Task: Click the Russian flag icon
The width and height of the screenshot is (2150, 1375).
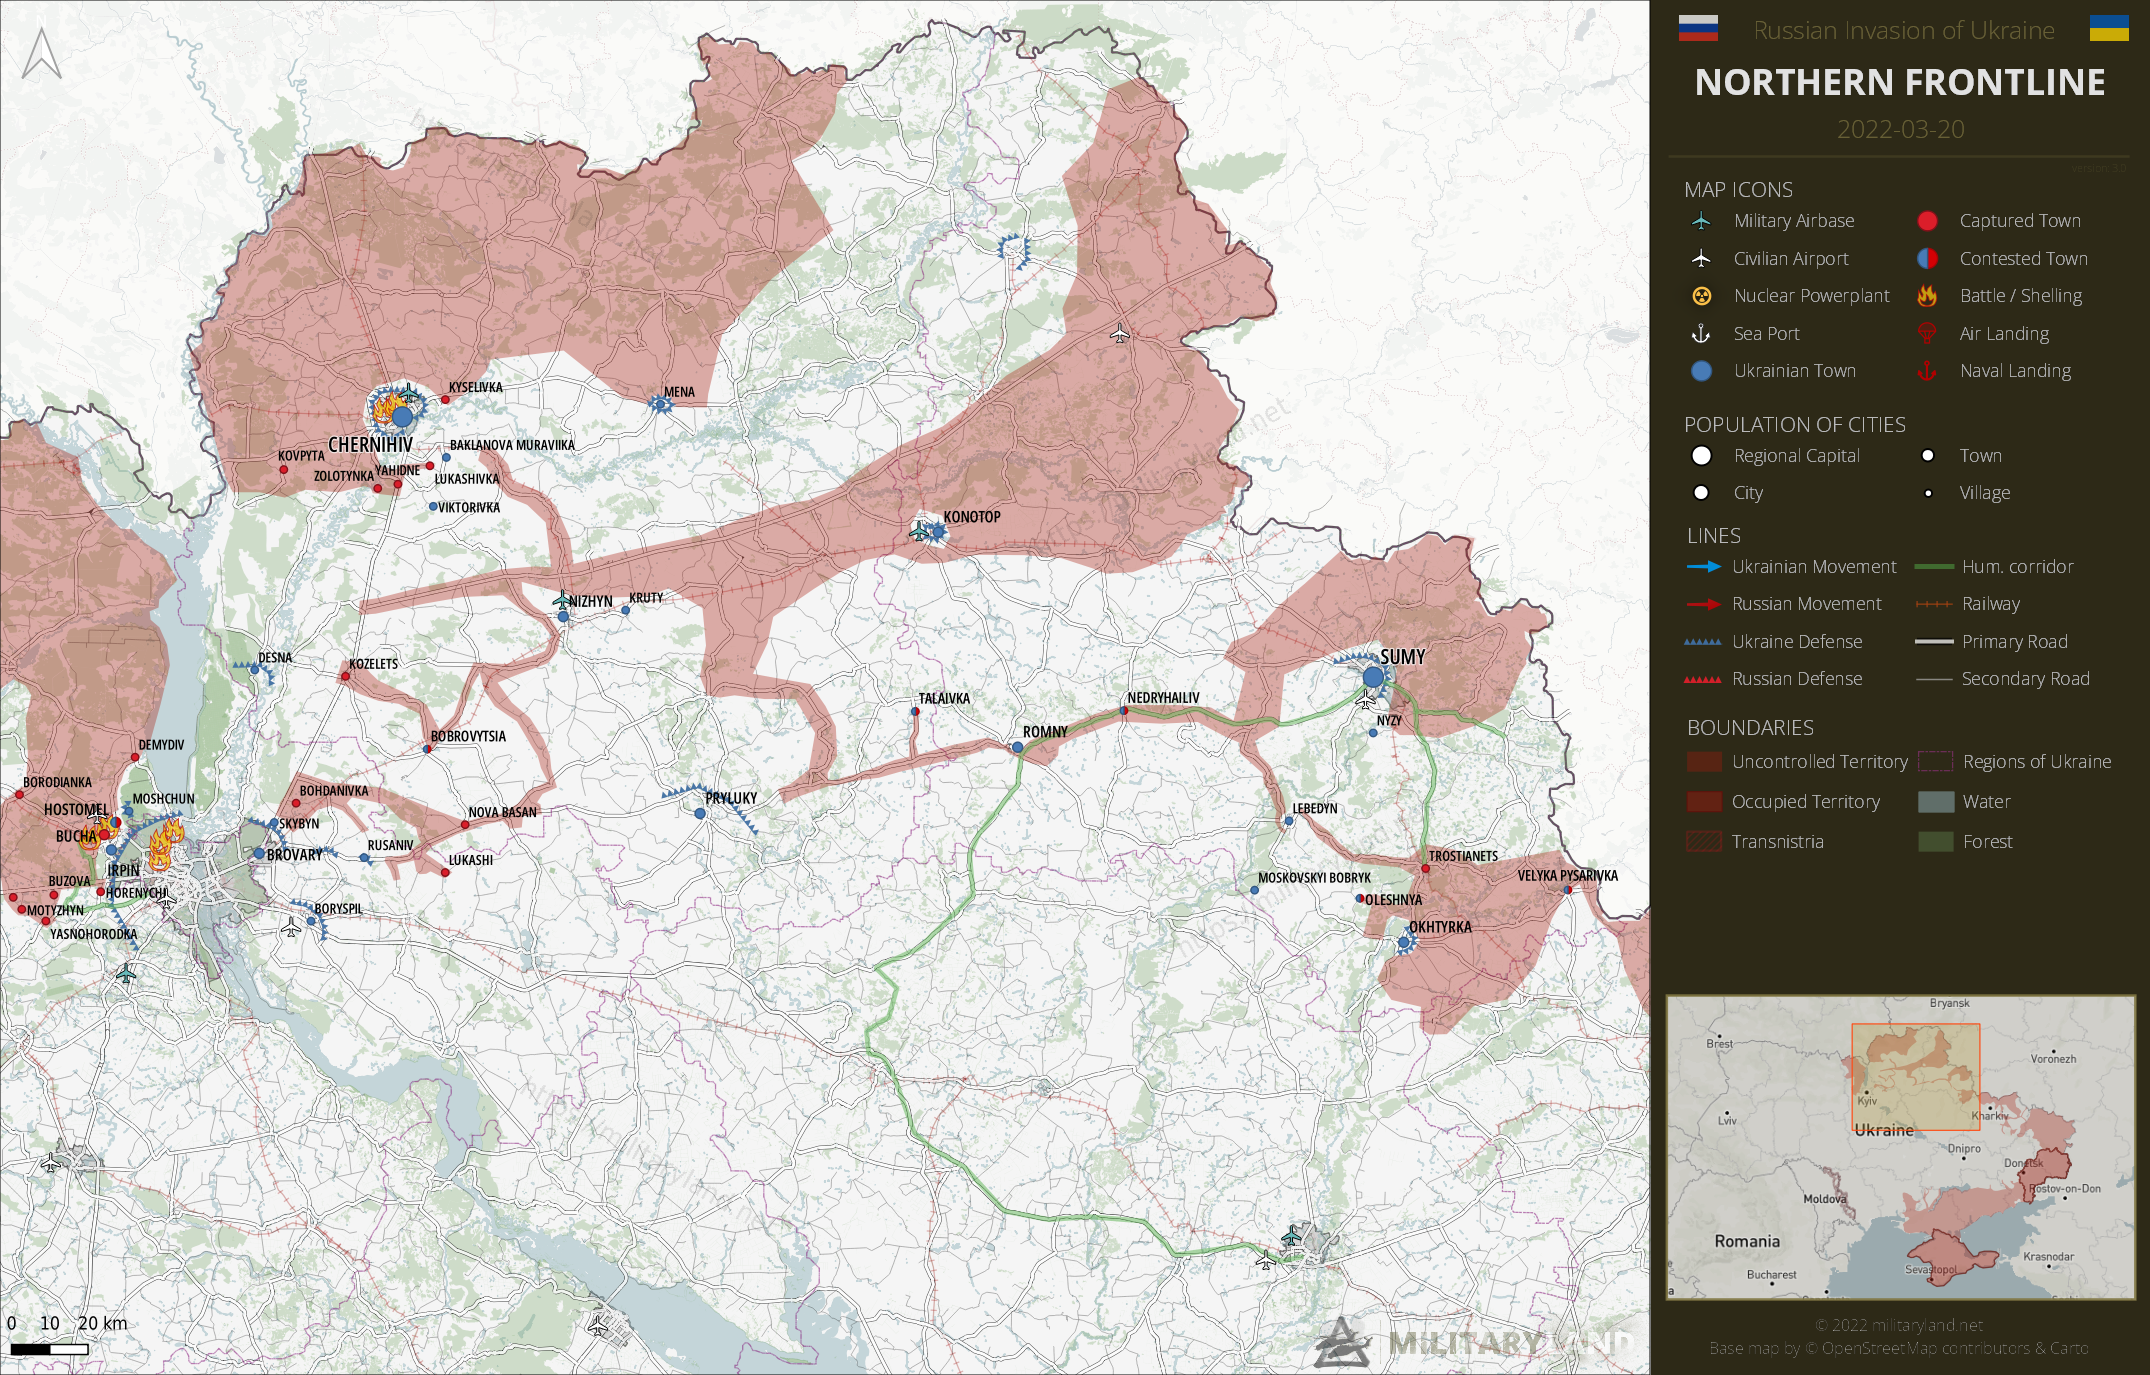Action: point(1698,28)
